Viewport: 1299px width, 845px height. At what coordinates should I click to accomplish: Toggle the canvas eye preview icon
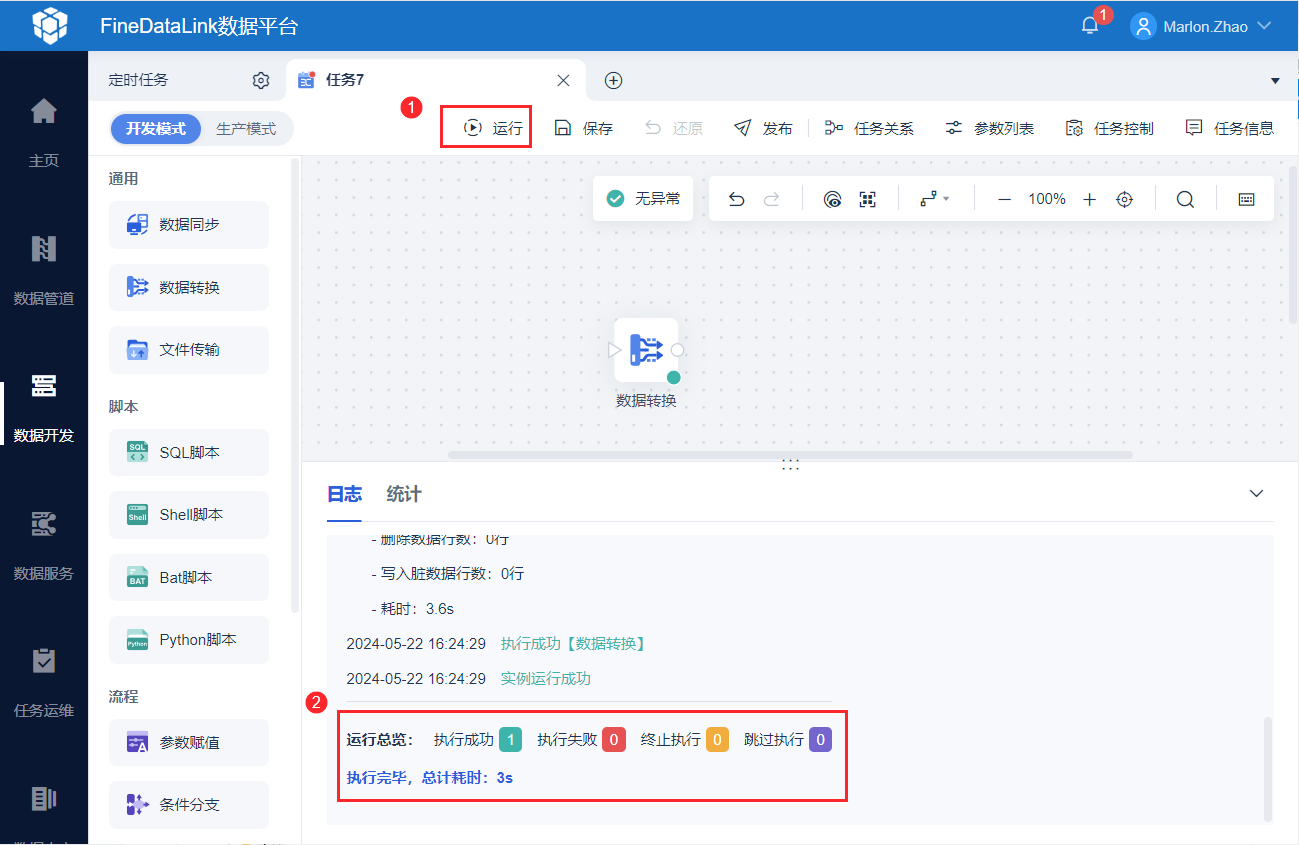tap(832, 199)
